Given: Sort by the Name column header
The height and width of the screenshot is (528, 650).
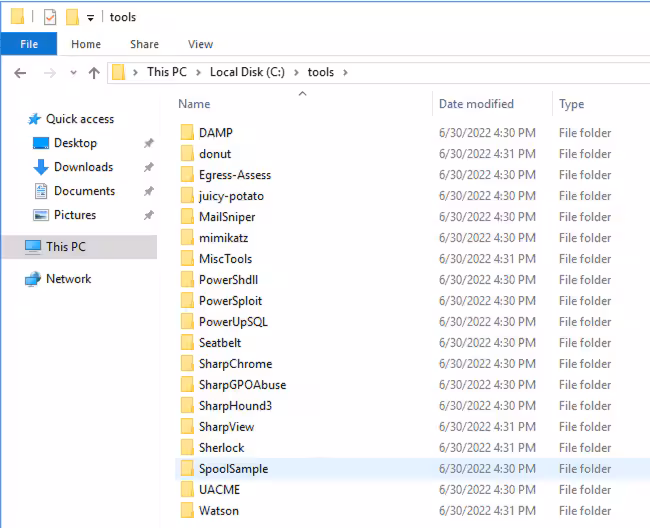Looking at the screenshot, I should click(194, 104).
